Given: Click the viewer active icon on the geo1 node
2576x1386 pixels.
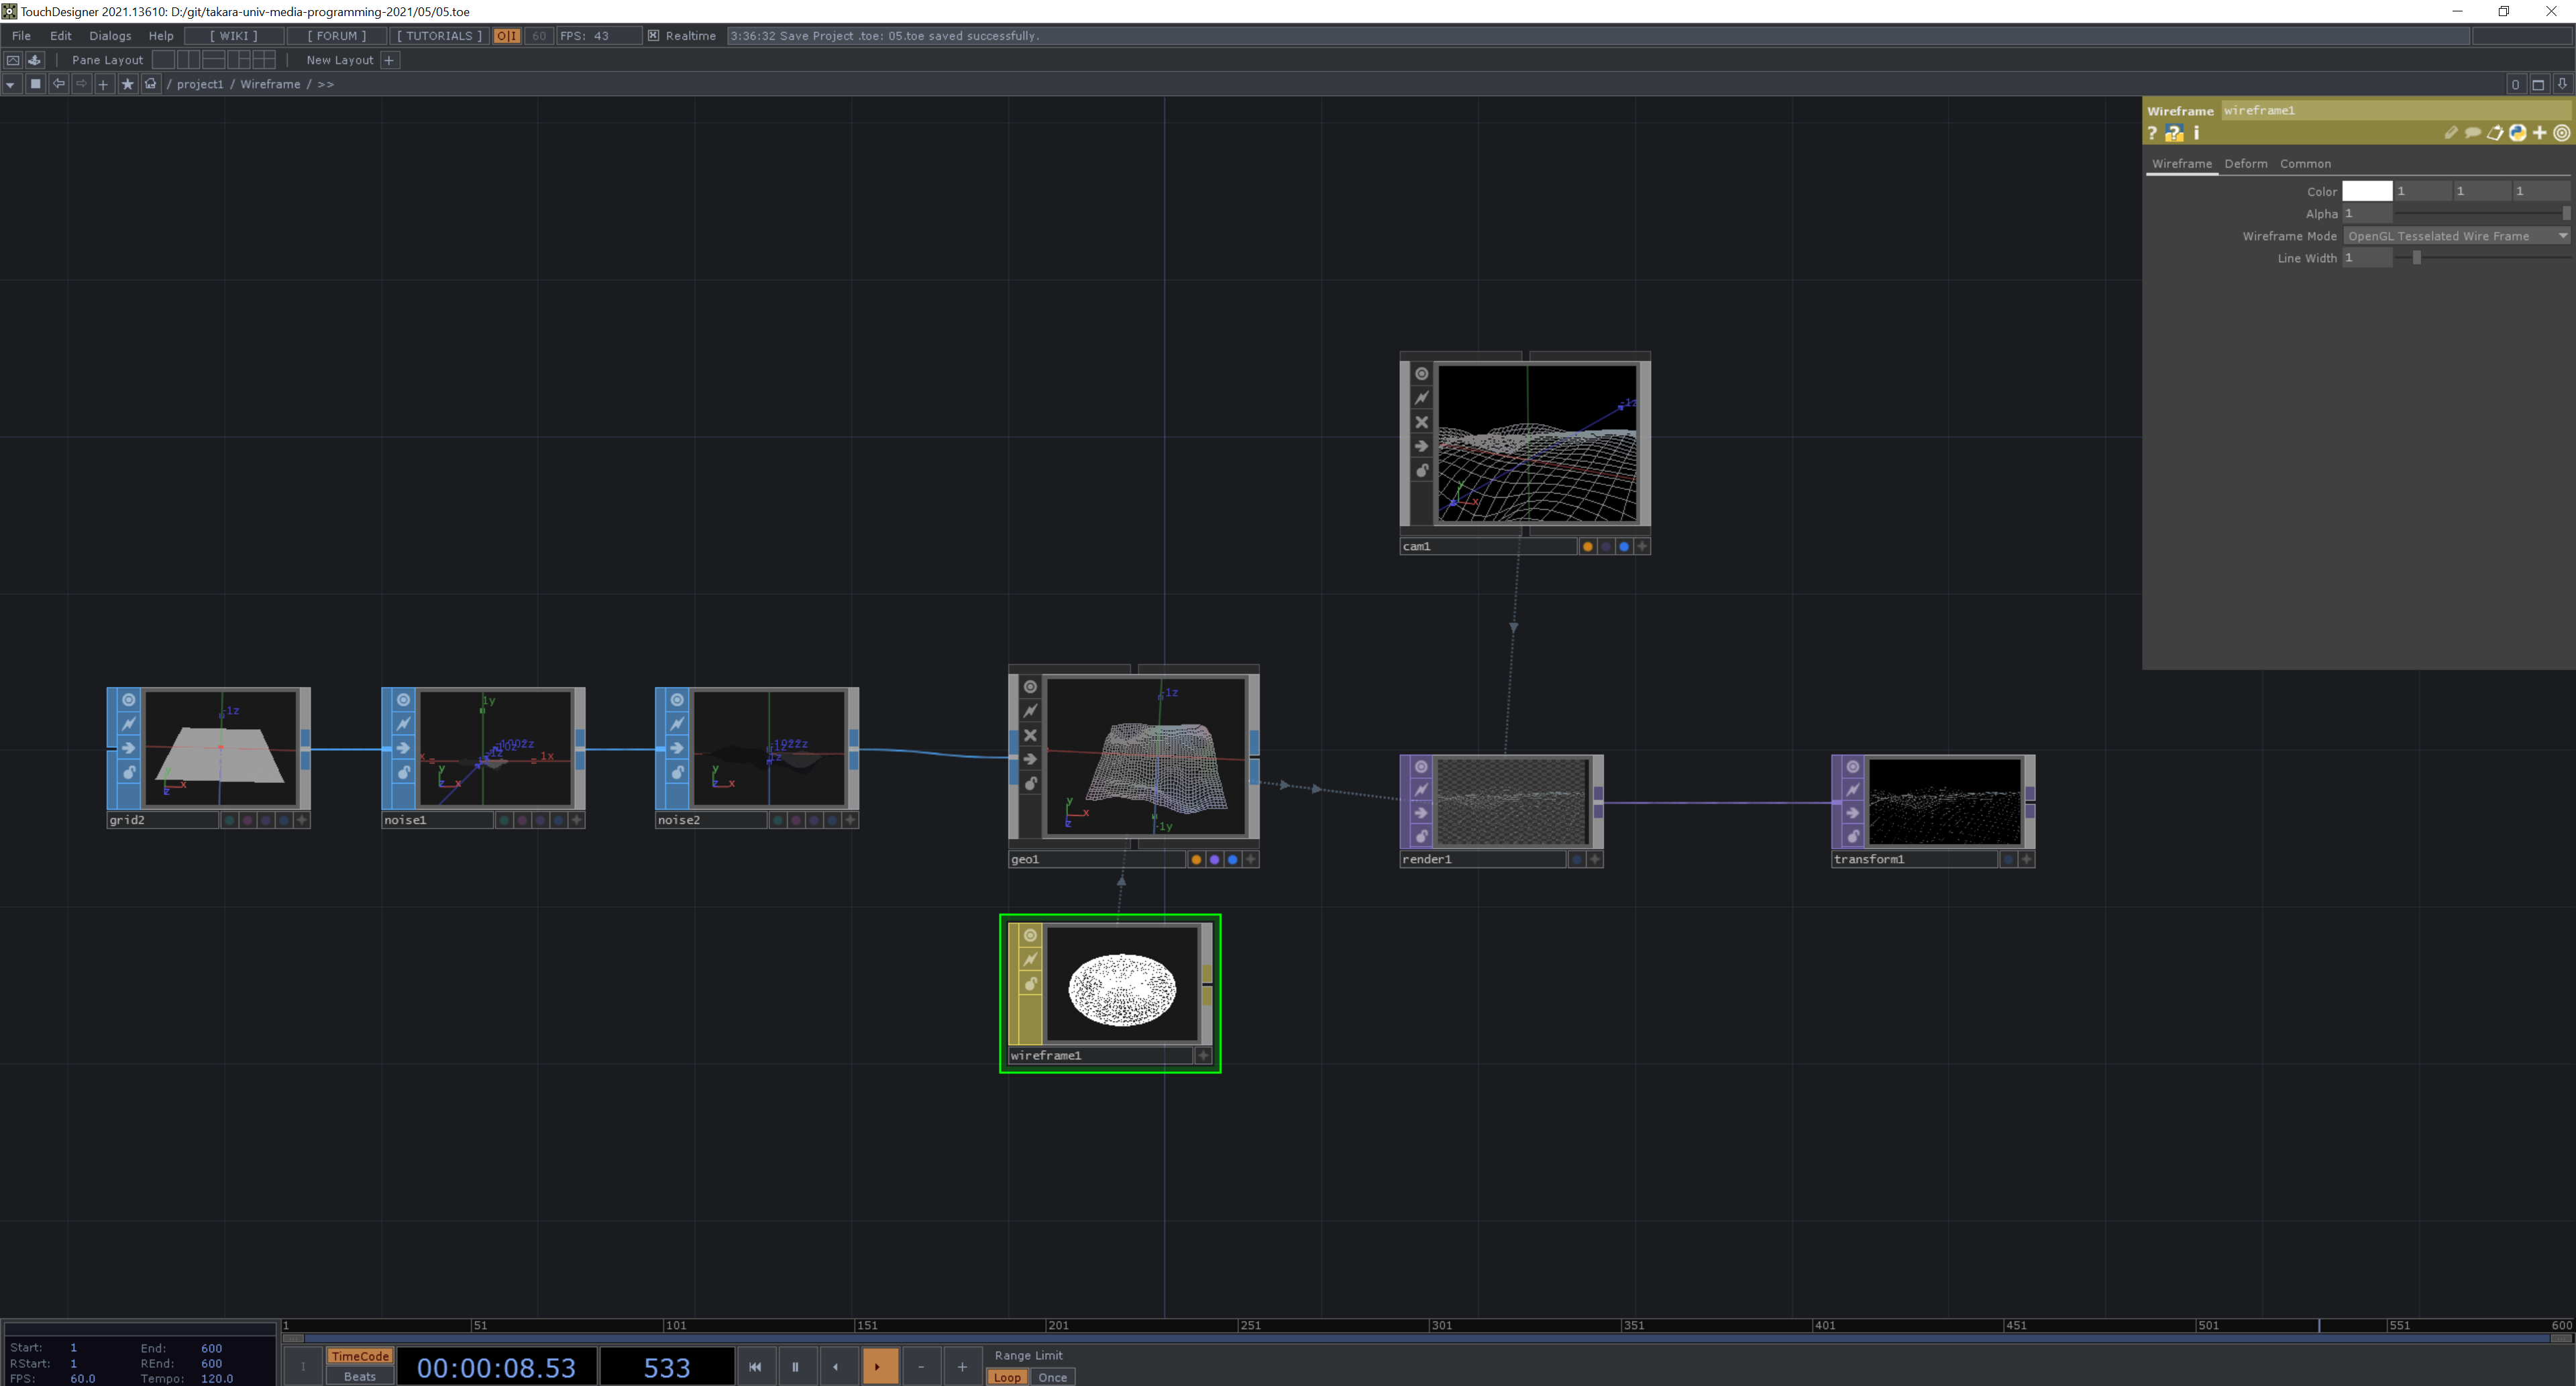Looking at the screenshot, I should [1030, 687].
